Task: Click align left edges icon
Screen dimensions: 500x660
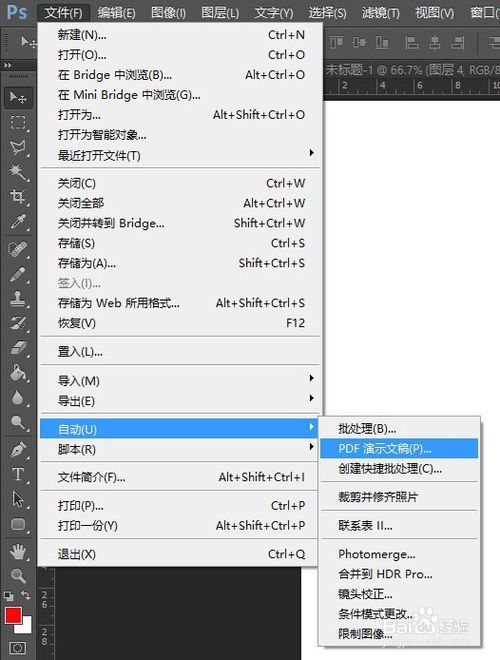Action: point(411,42)
